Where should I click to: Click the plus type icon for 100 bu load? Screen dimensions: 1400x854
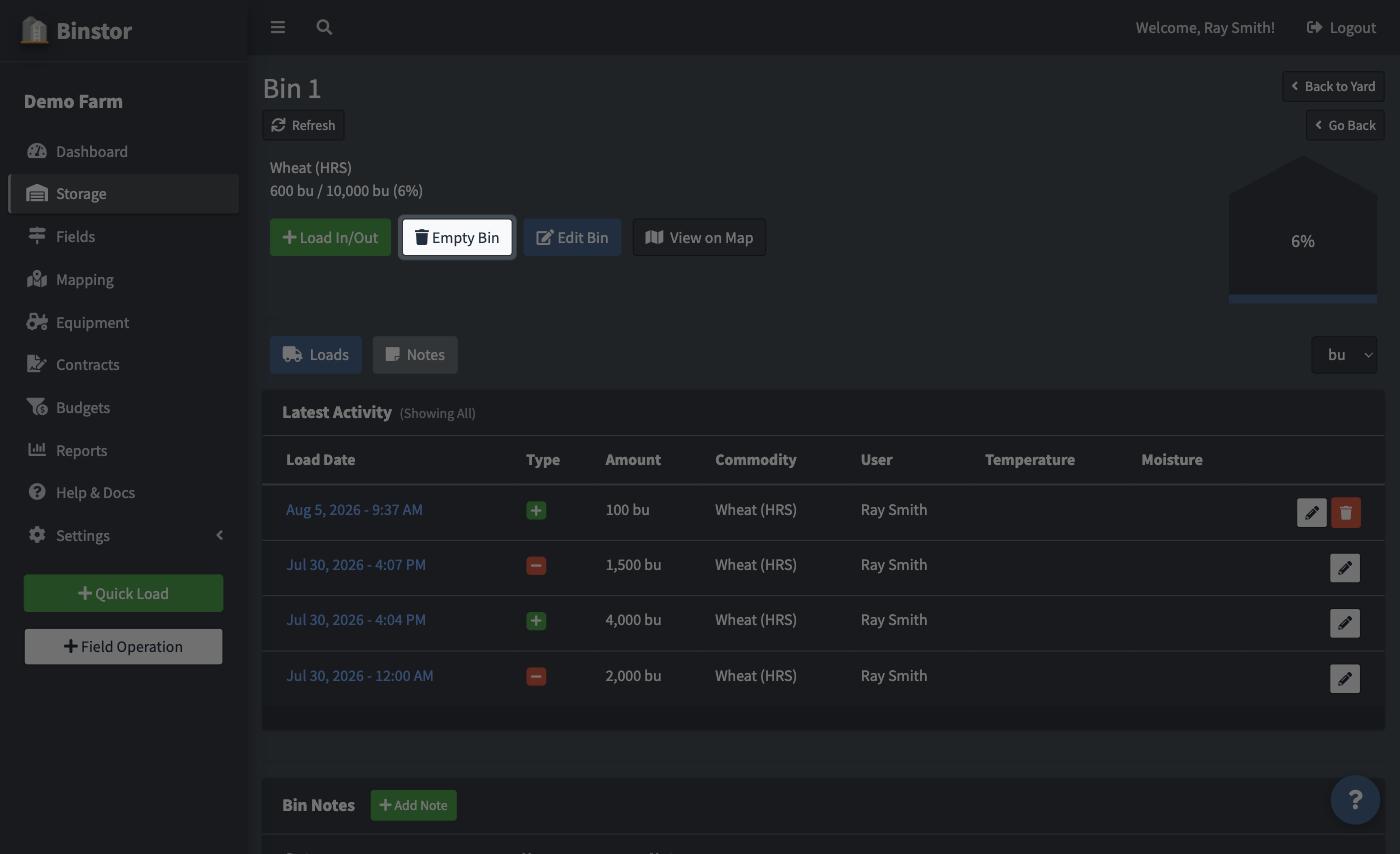click(536, 510)
